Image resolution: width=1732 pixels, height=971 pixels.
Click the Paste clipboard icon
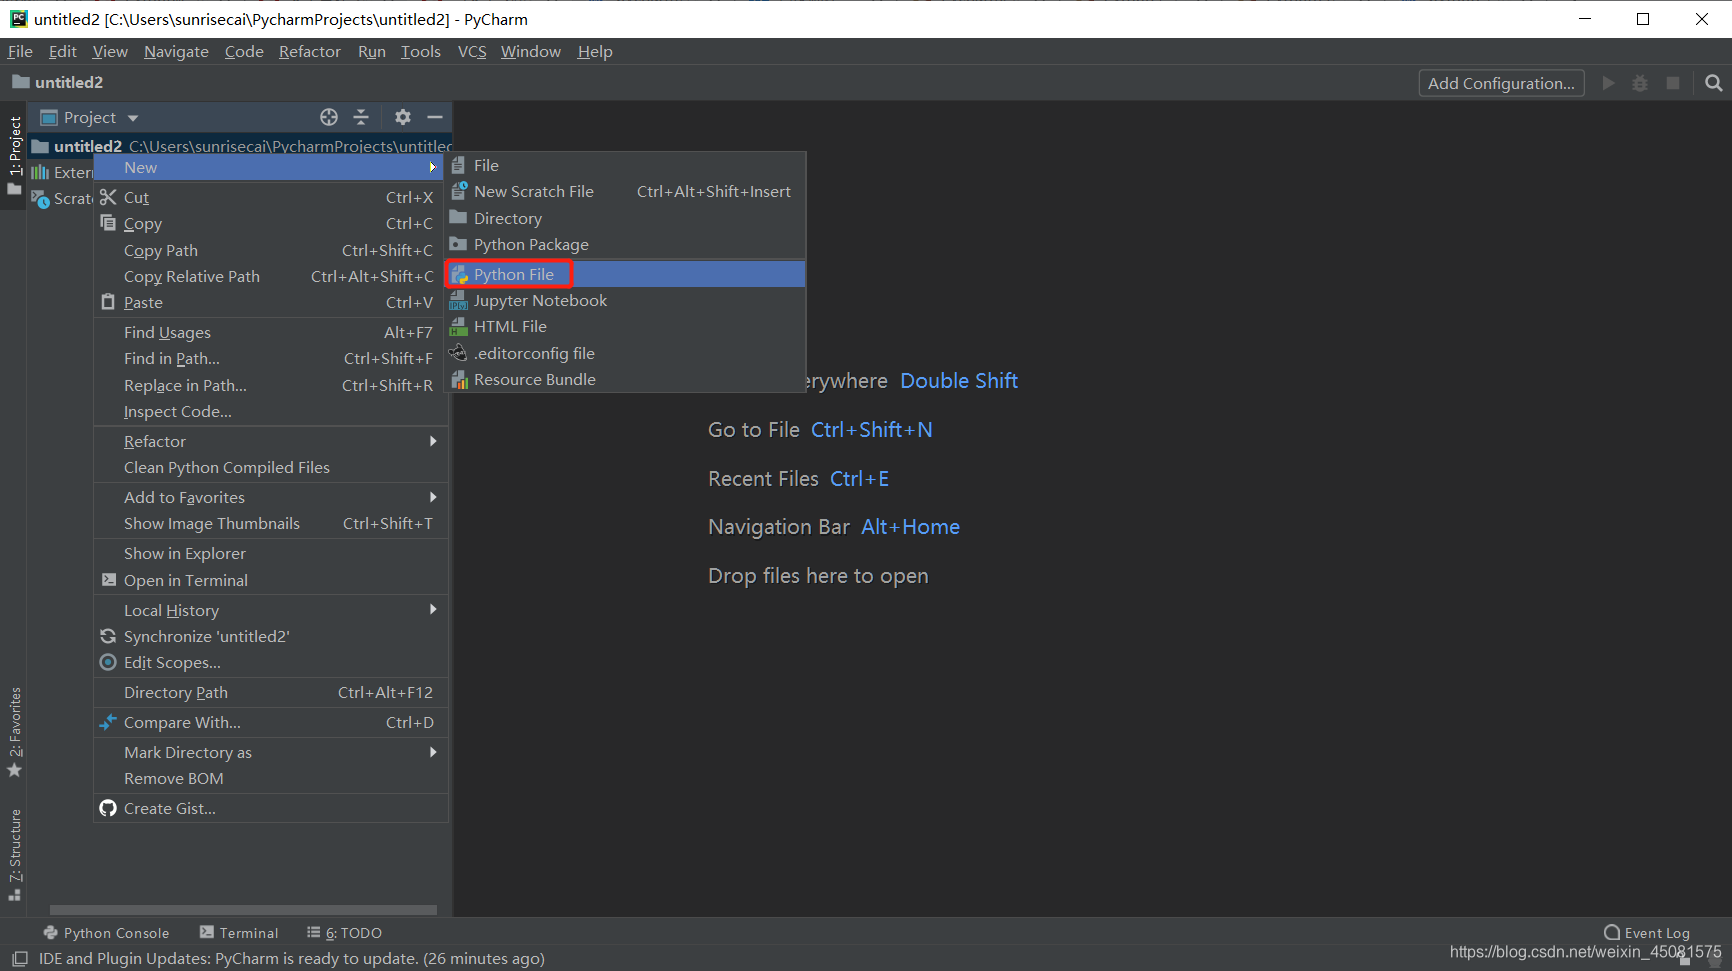pyautogui.click(x=108, y=301)
